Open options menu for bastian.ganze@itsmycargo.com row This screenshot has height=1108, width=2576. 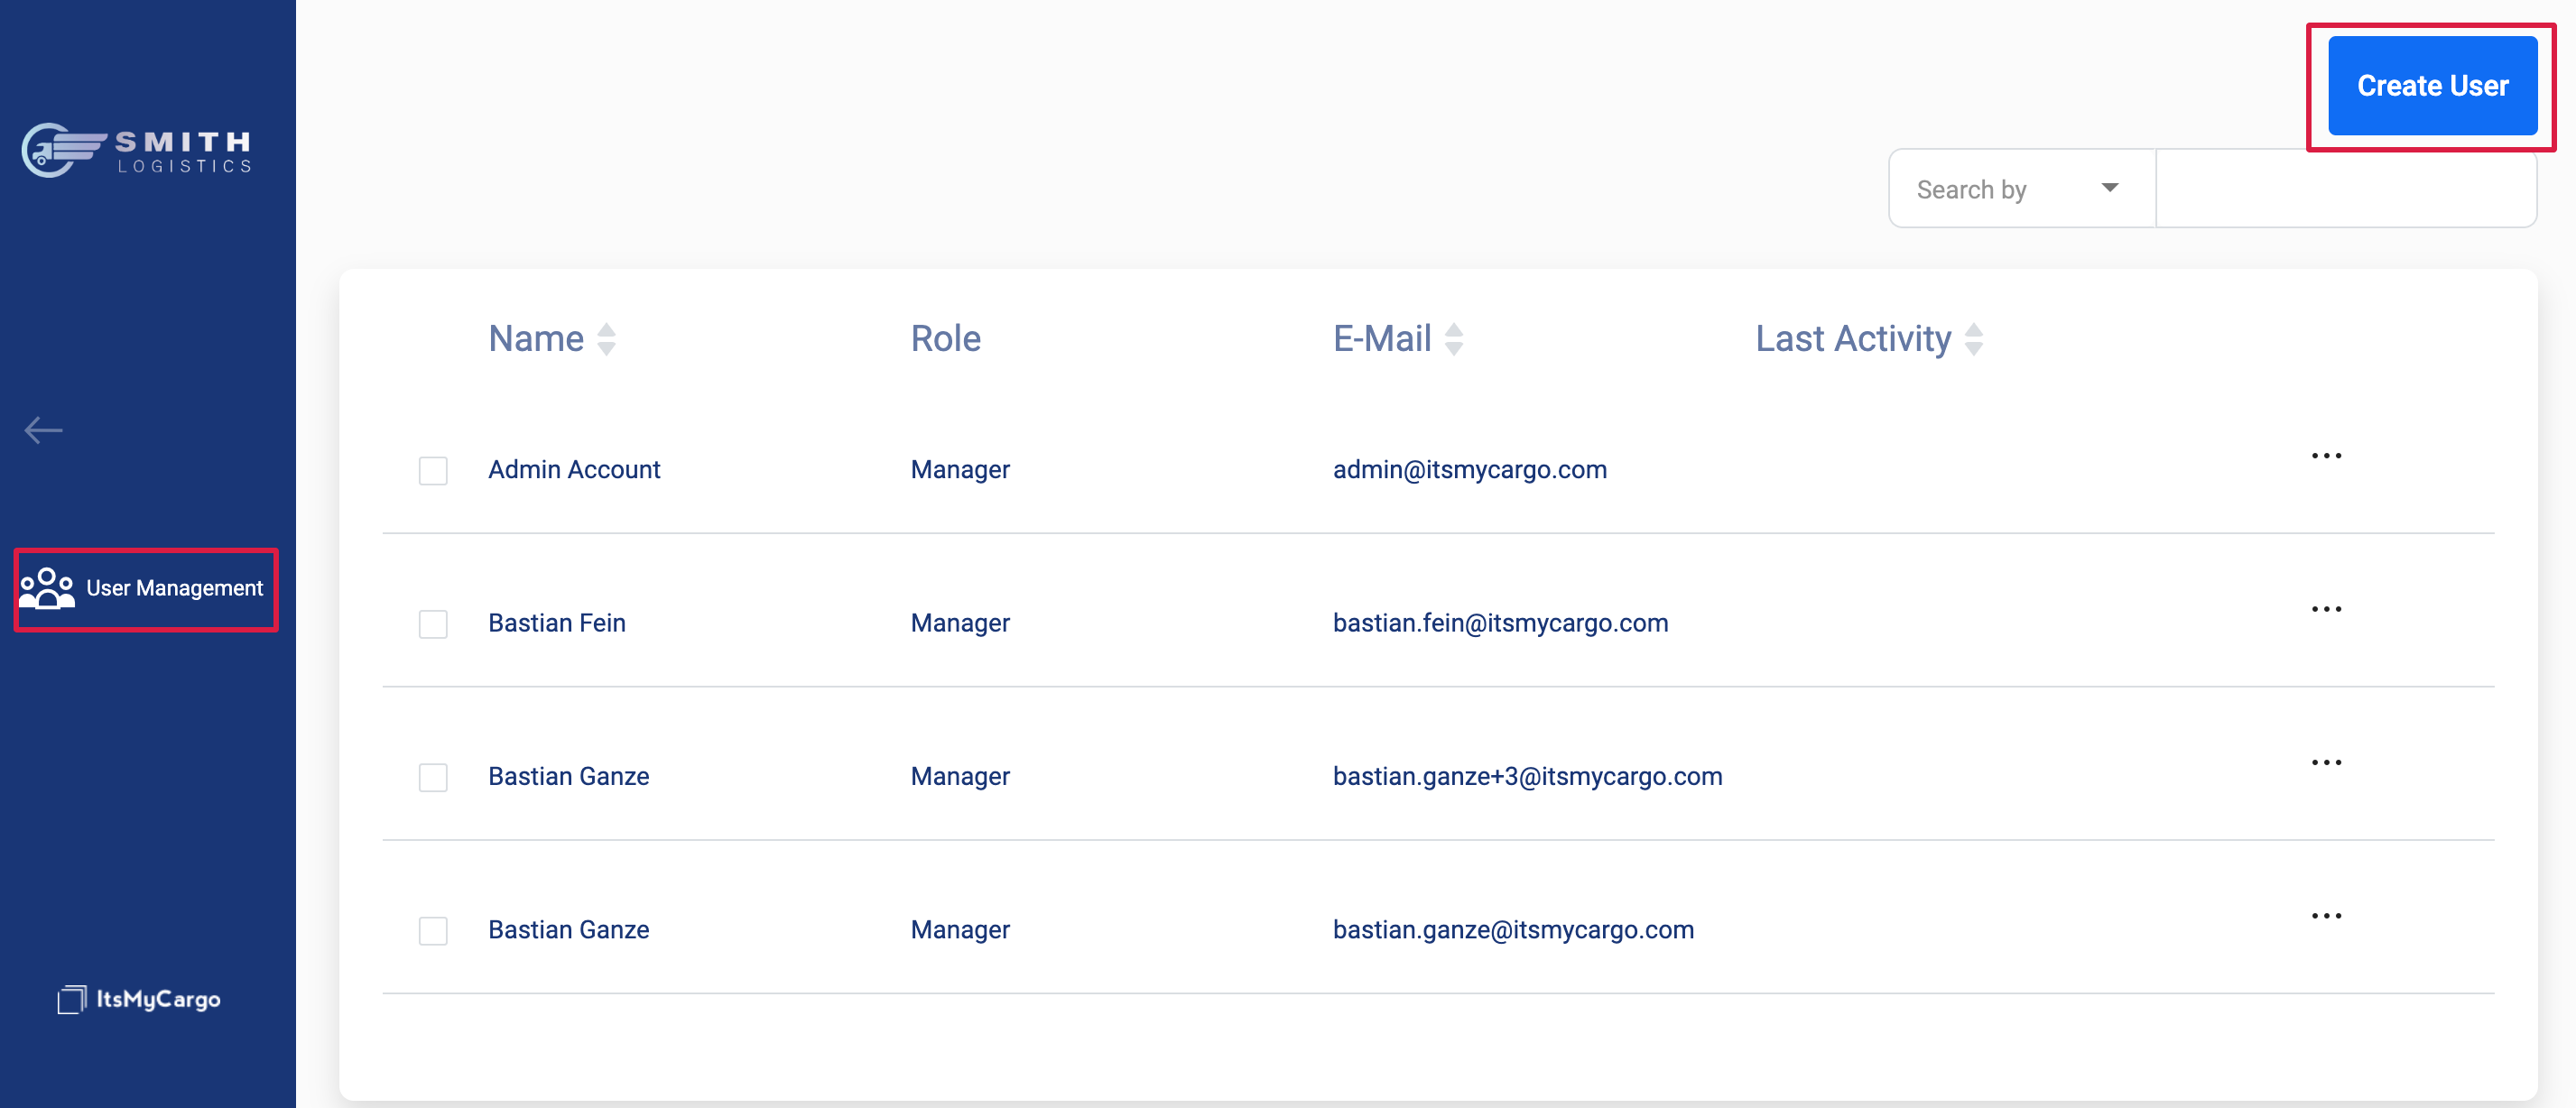pos(2325,916)
